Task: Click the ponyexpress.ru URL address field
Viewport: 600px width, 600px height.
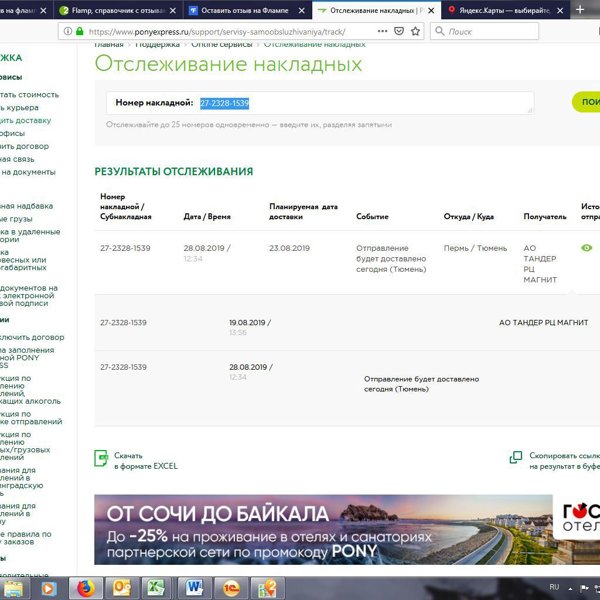Action: click(217, 32)
